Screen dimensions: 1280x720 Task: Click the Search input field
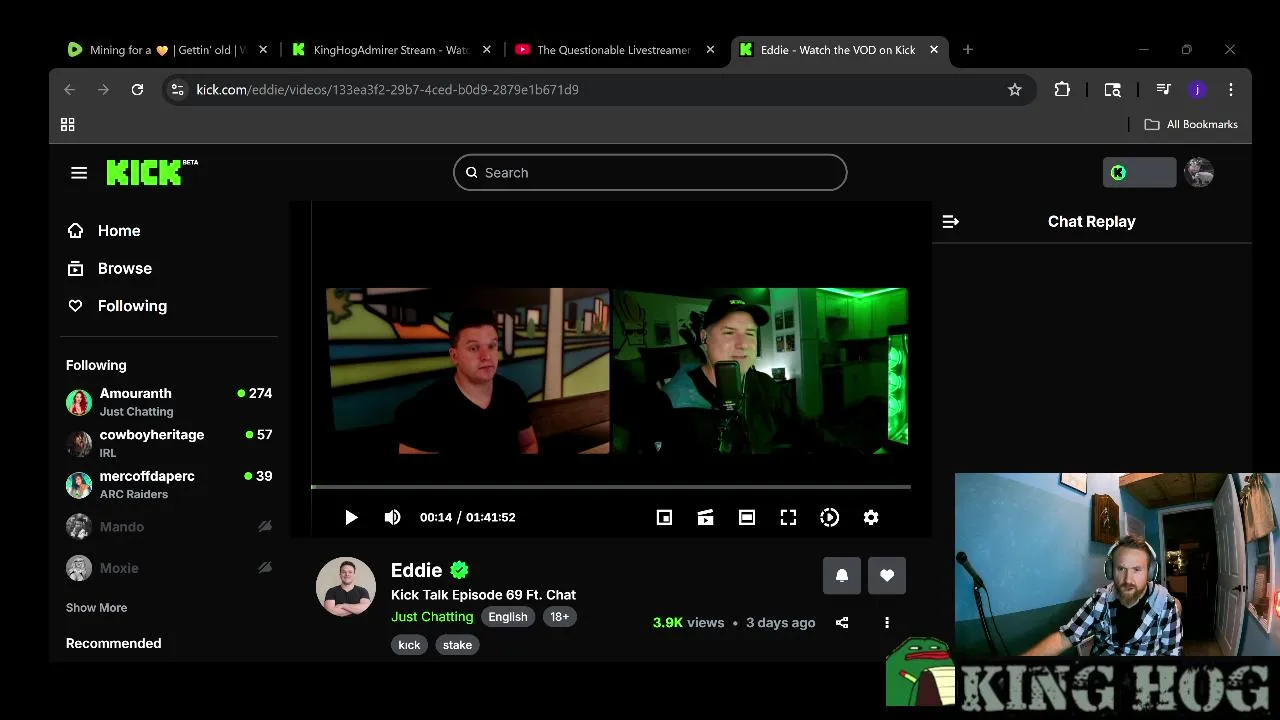(x=650, y=173)
